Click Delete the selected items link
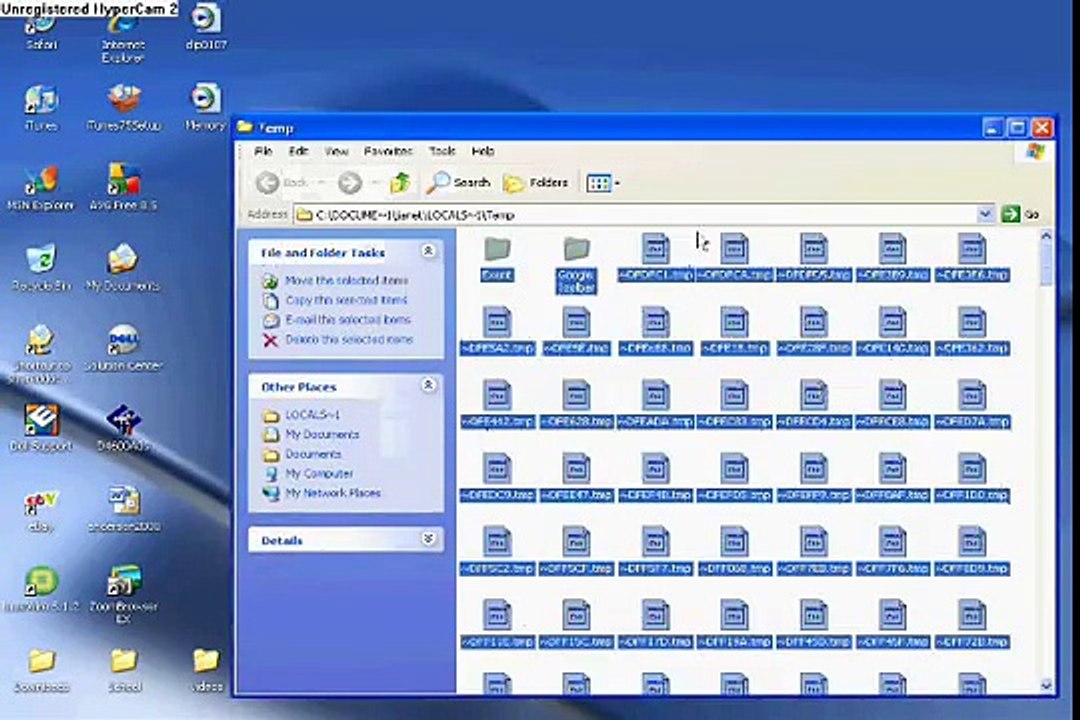Viewport: 1080px width, 720px height. point(349,340)
